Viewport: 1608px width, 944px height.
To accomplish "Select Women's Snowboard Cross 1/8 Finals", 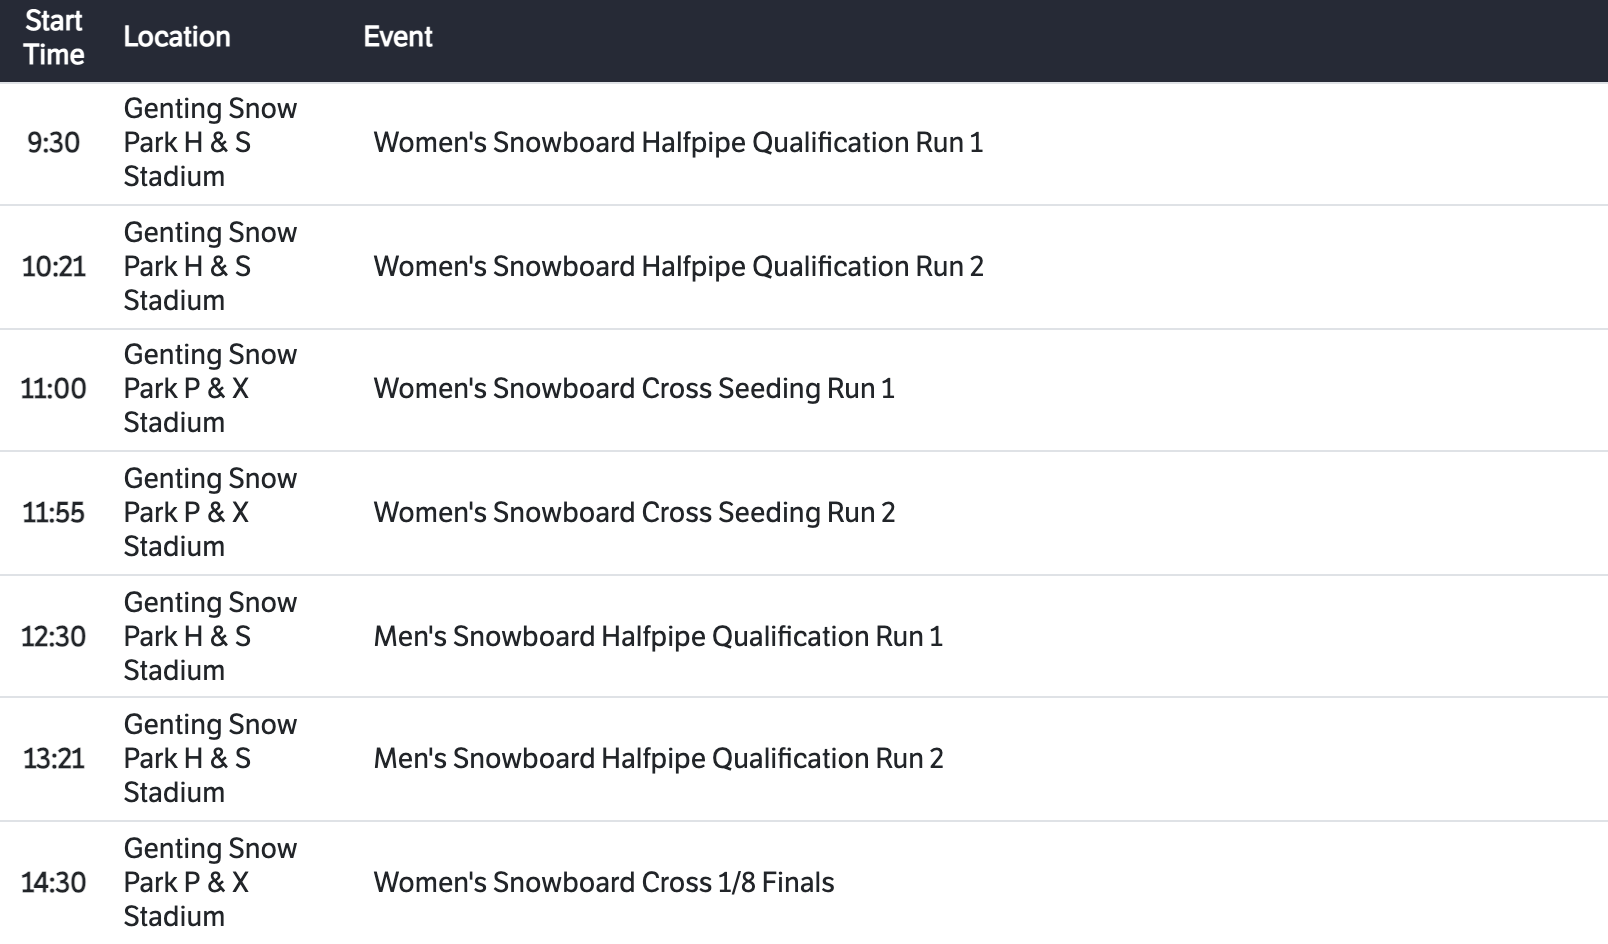I will pos(604,883).
